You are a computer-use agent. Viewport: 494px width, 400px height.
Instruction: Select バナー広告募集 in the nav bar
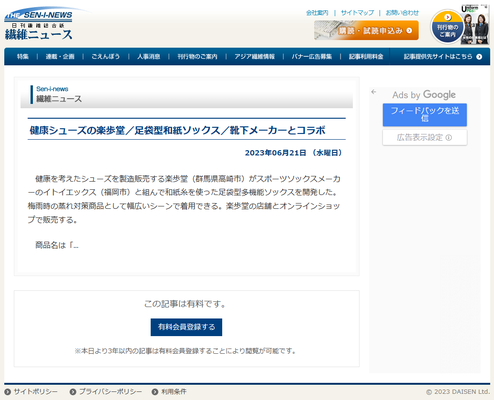(x=312, y=57)
